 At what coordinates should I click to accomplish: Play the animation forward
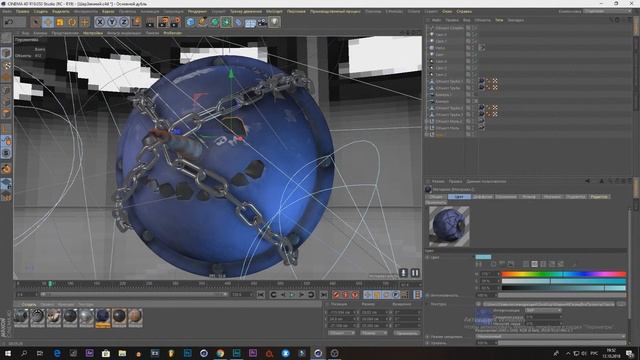[x=292, y=295]
